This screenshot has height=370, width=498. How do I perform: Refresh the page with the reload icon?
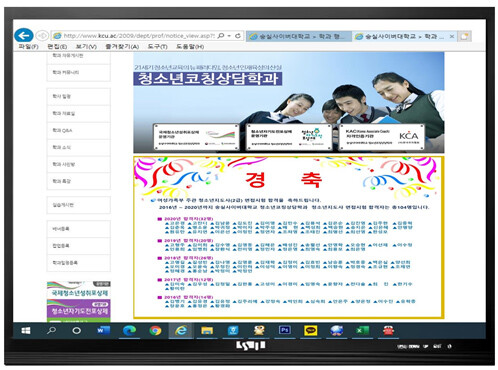pyautogui.click(x=238, y=36)
